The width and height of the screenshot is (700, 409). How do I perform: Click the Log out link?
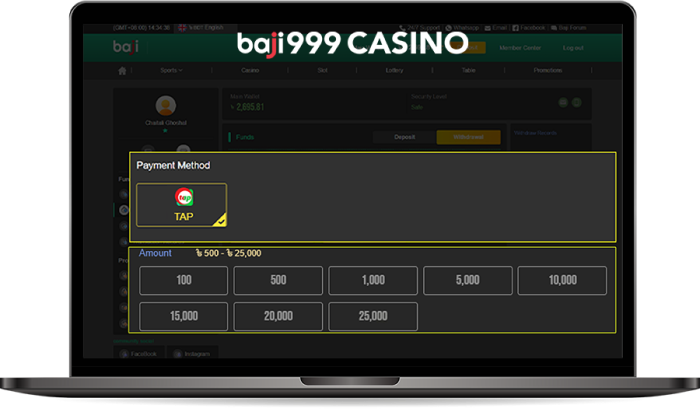(573, 48)
